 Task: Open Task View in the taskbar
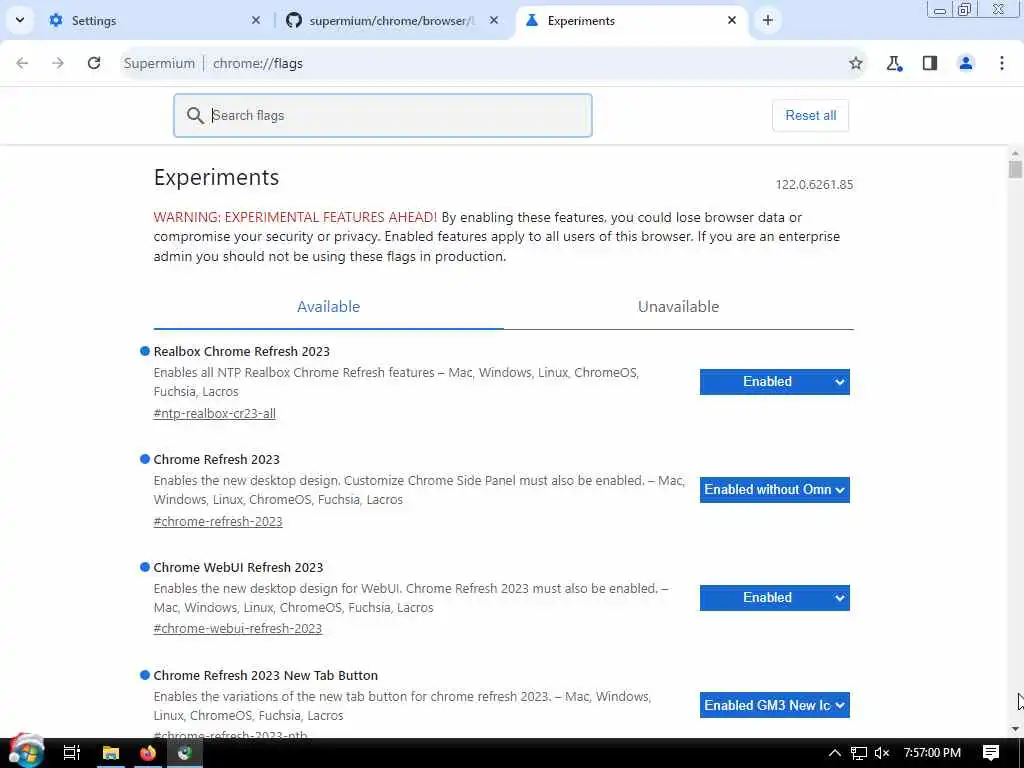point(71,753)
